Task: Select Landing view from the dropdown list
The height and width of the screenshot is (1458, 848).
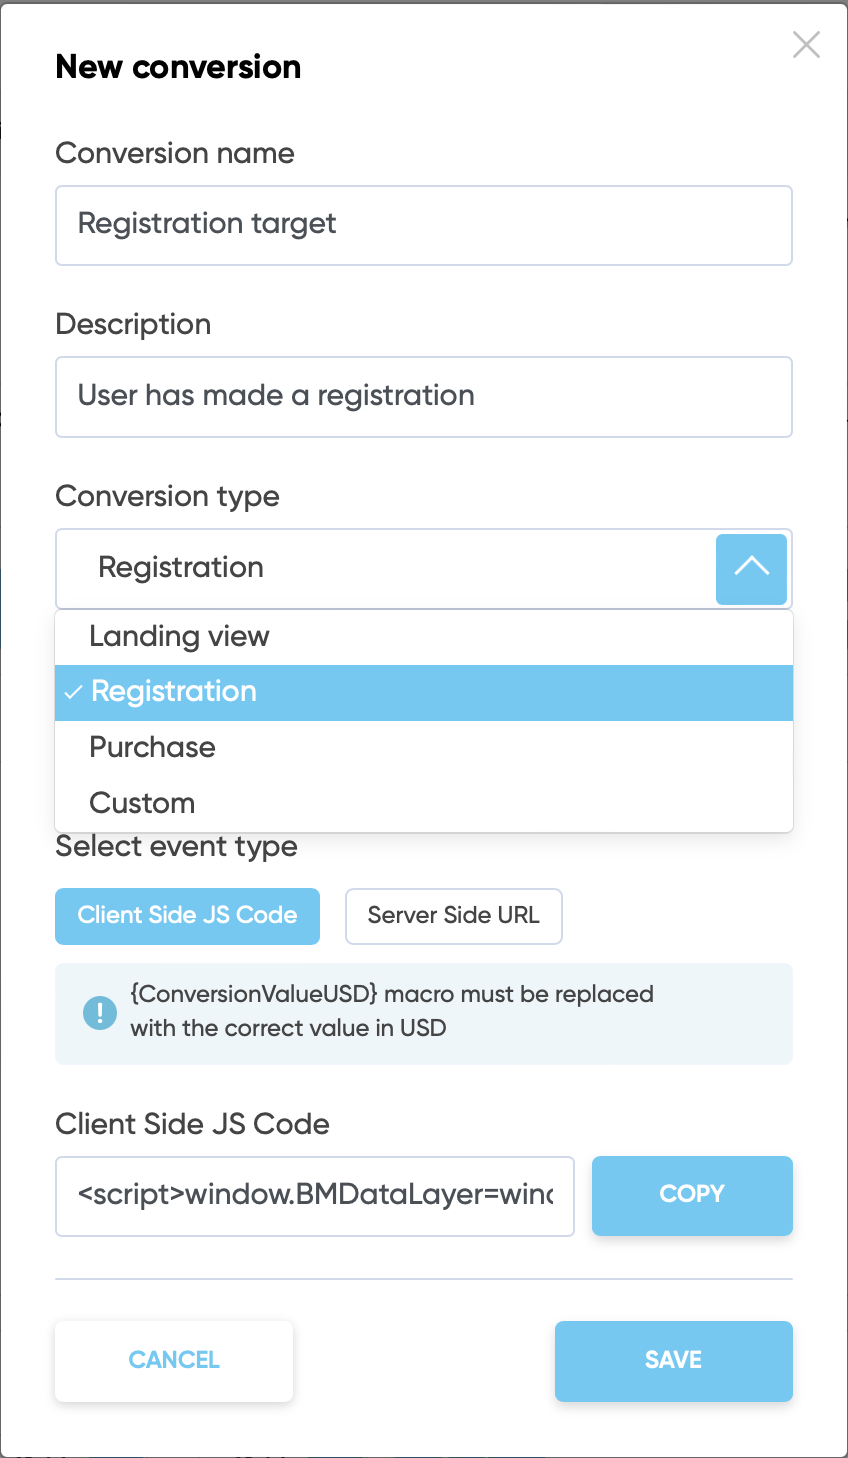Action: pyautogui.click(x=180, y=637)
